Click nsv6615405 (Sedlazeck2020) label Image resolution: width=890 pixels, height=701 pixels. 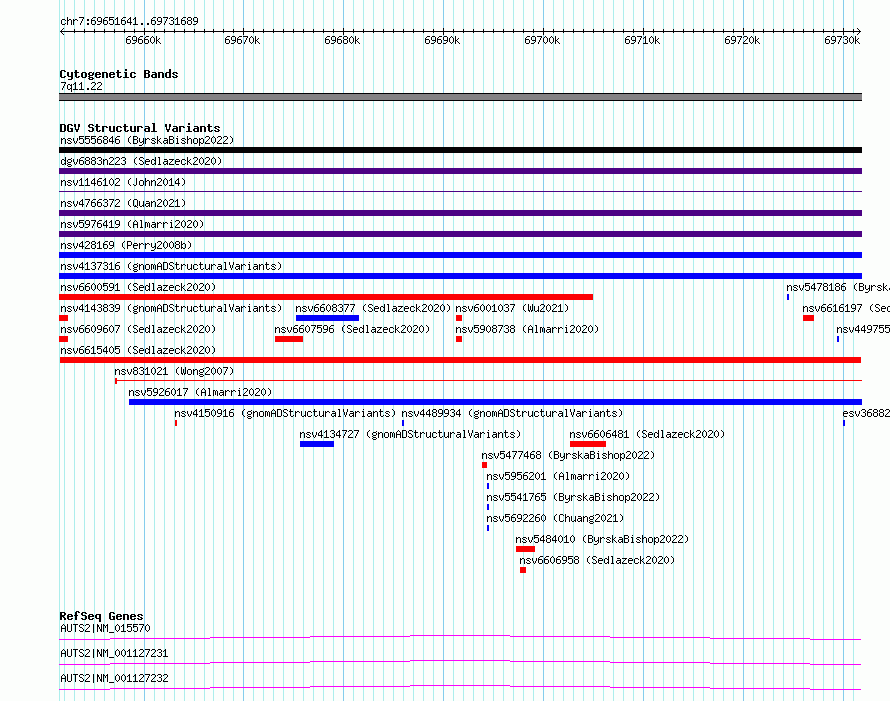point(138,350)
